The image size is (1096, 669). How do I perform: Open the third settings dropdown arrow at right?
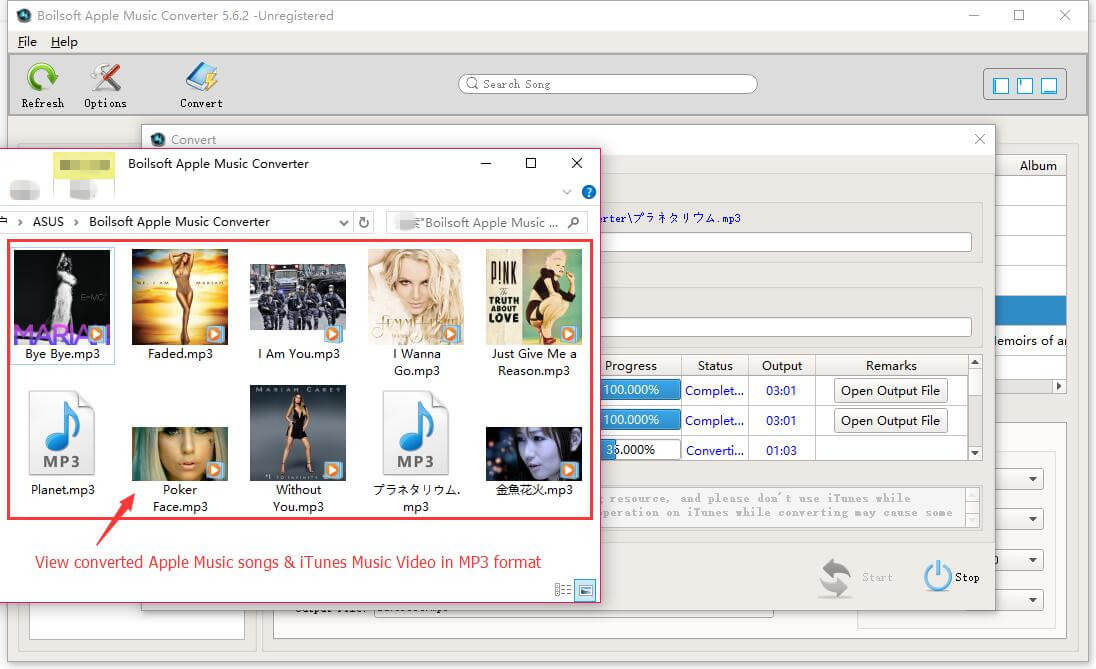1032,560
